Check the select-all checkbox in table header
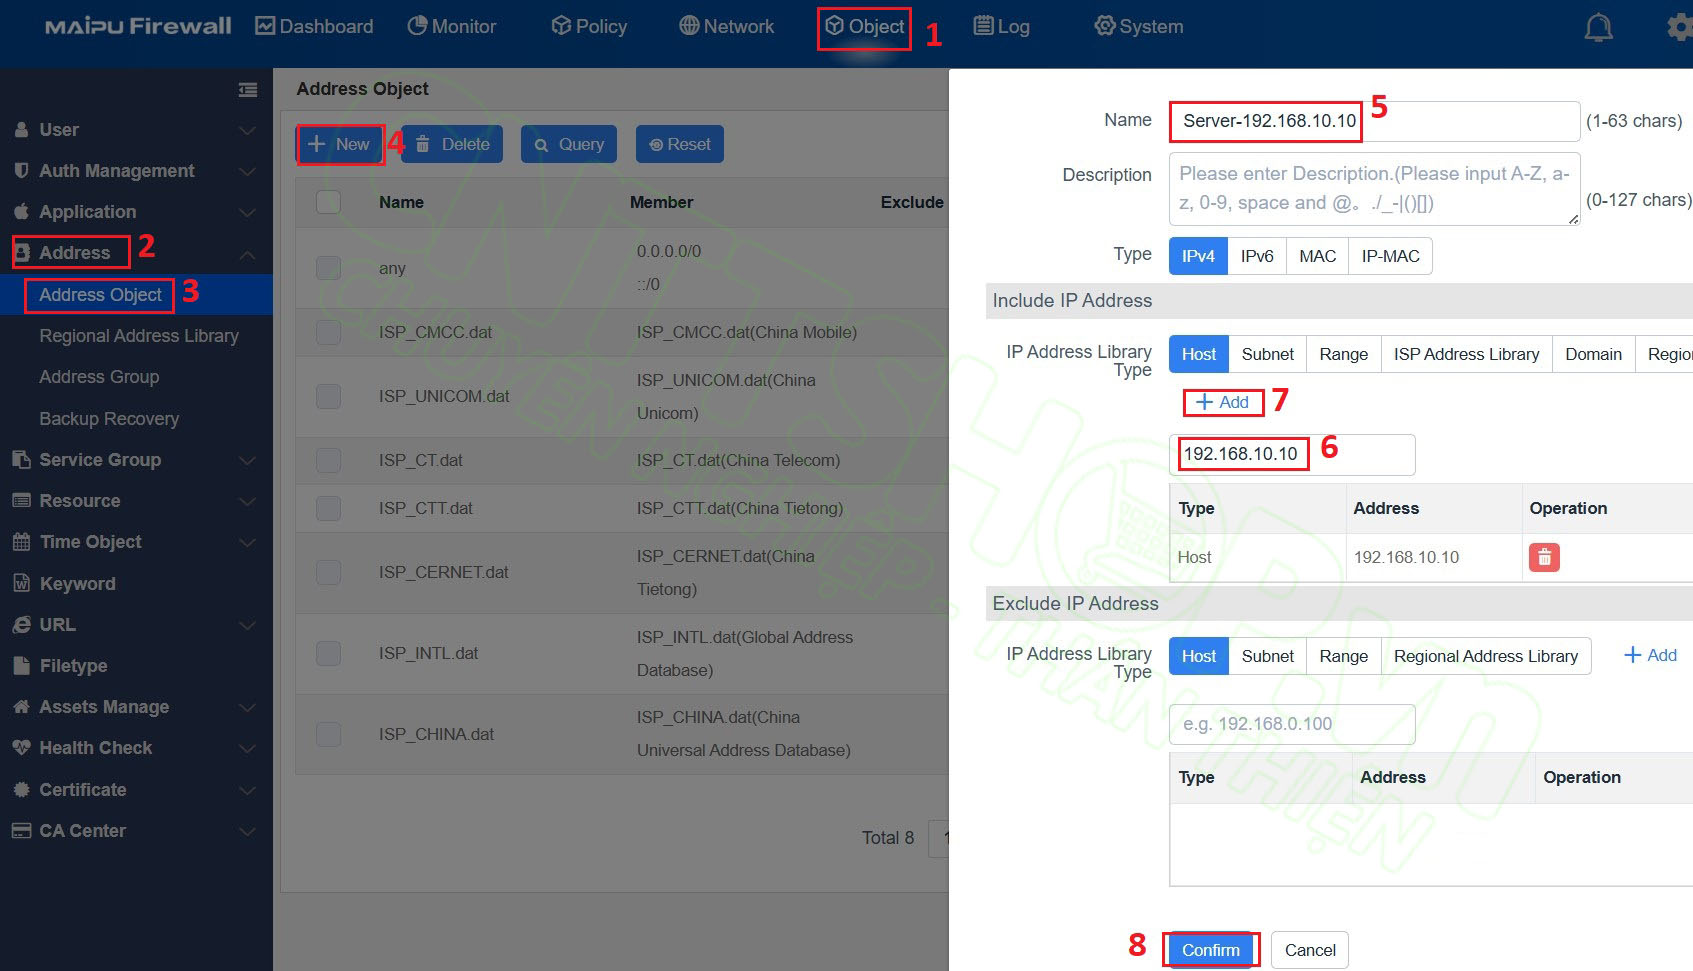Image resolution: width=1693 pixels, height=971 pixels. point(327,201)
